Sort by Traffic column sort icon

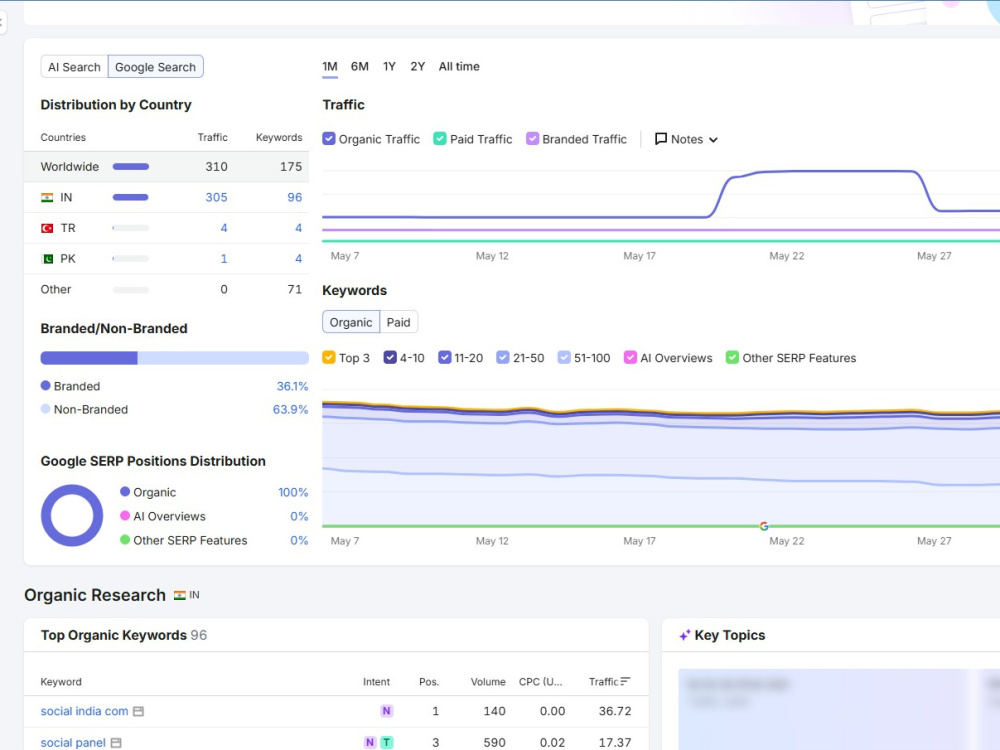click(x=626, y=681)
